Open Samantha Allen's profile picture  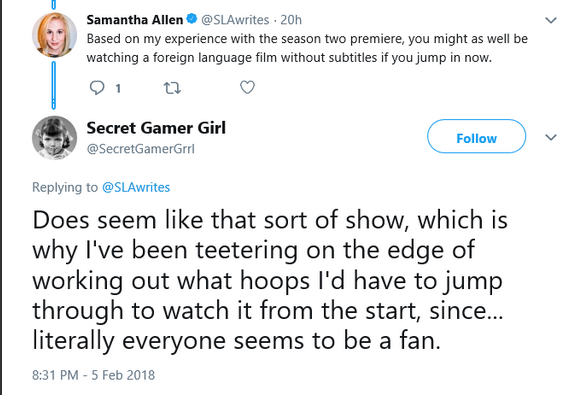point(55,35)
